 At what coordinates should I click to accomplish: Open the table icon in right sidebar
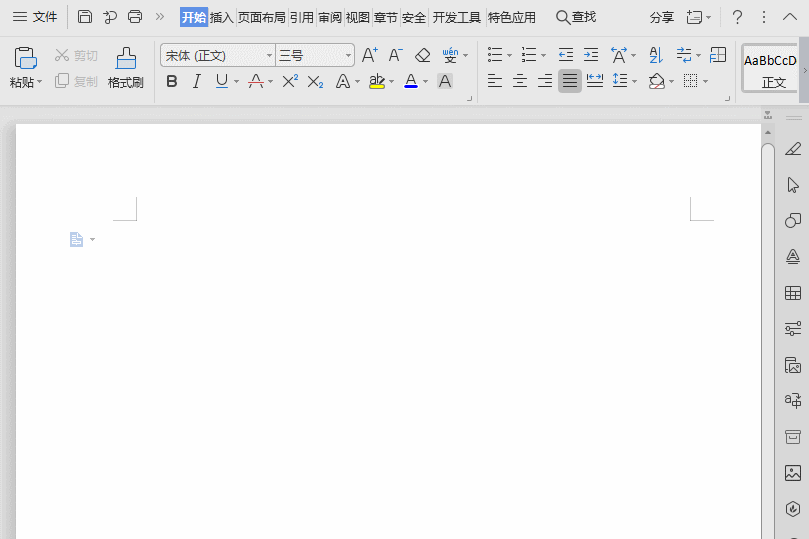pyautogui.click(x=793, y=293)
